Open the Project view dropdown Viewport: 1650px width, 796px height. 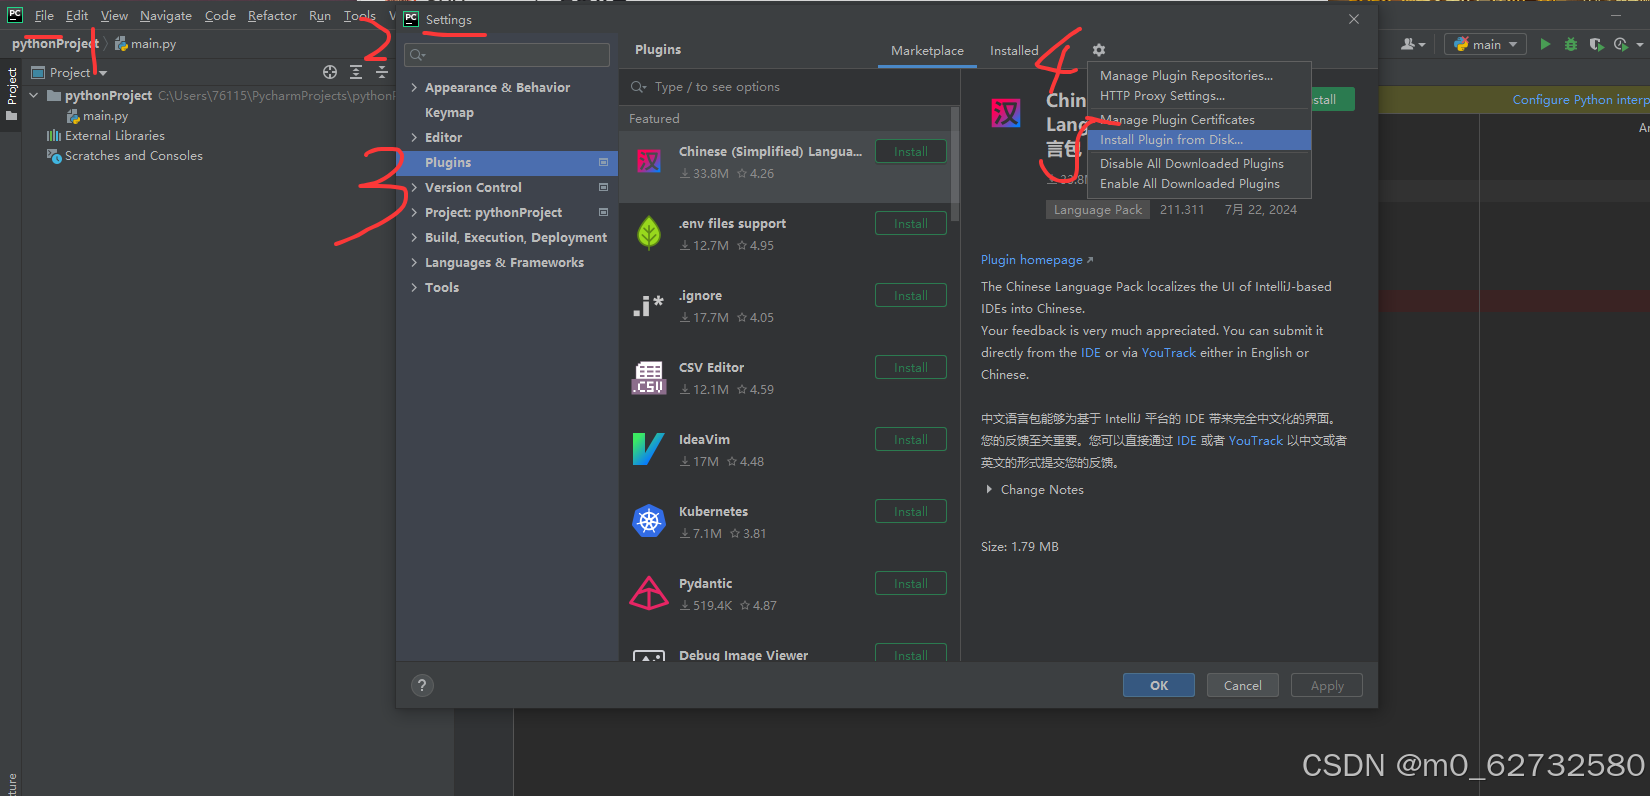pyautogui.click(x=69, y=72)
